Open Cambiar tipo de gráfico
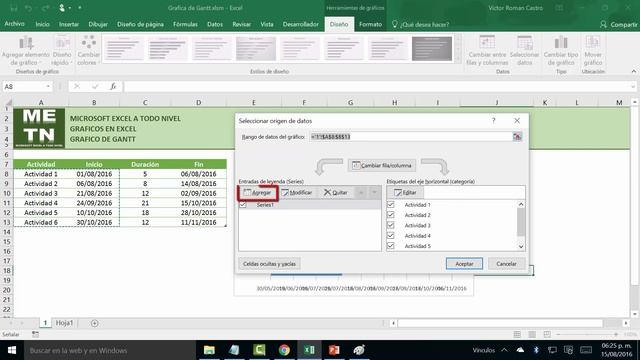 561,51
